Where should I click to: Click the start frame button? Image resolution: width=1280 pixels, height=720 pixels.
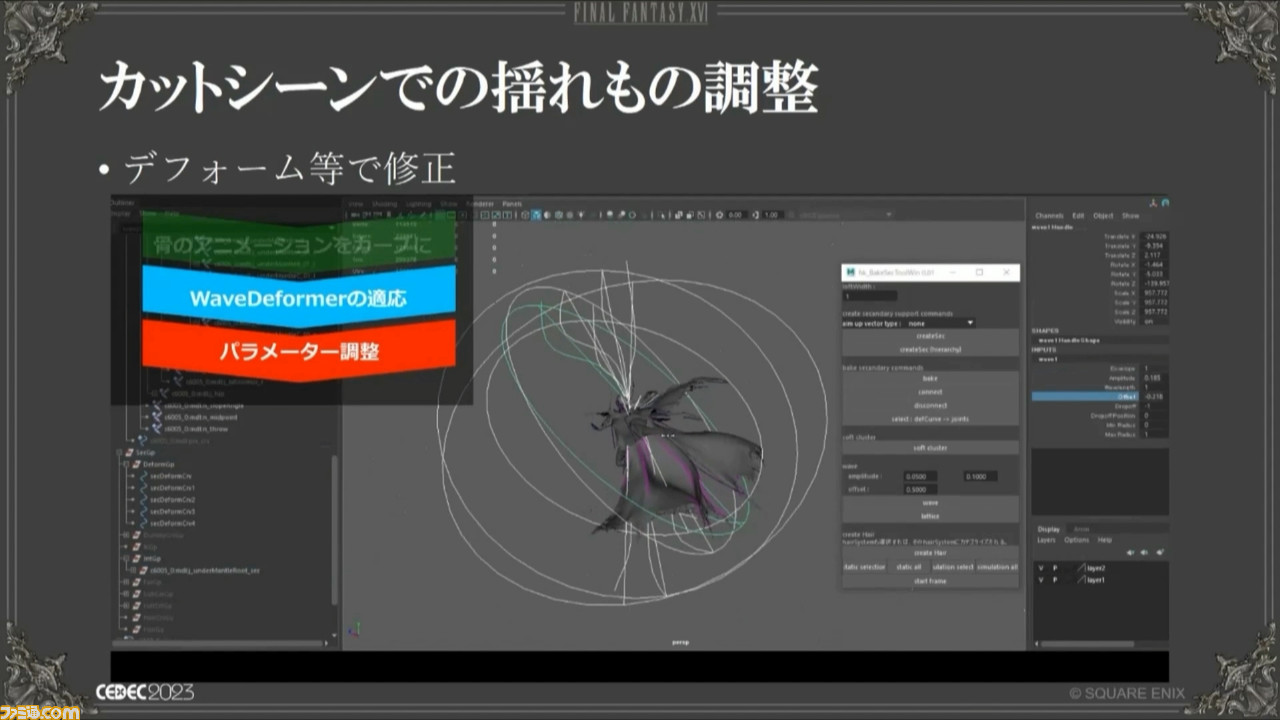click(930, 581)
